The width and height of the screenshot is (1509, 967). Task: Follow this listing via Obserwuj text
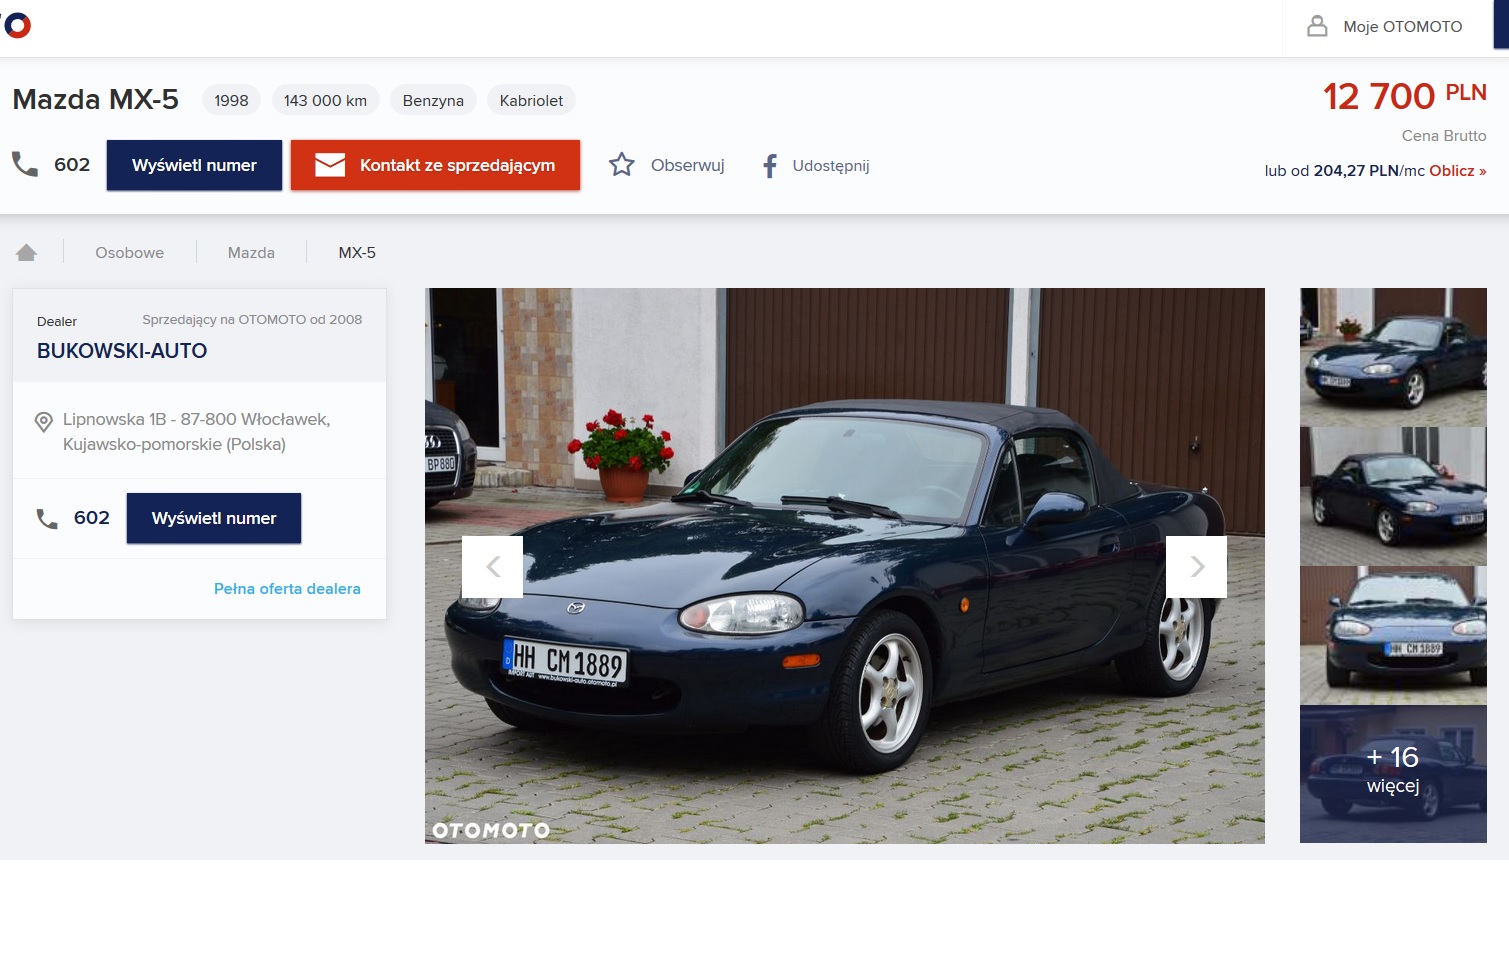687,165
